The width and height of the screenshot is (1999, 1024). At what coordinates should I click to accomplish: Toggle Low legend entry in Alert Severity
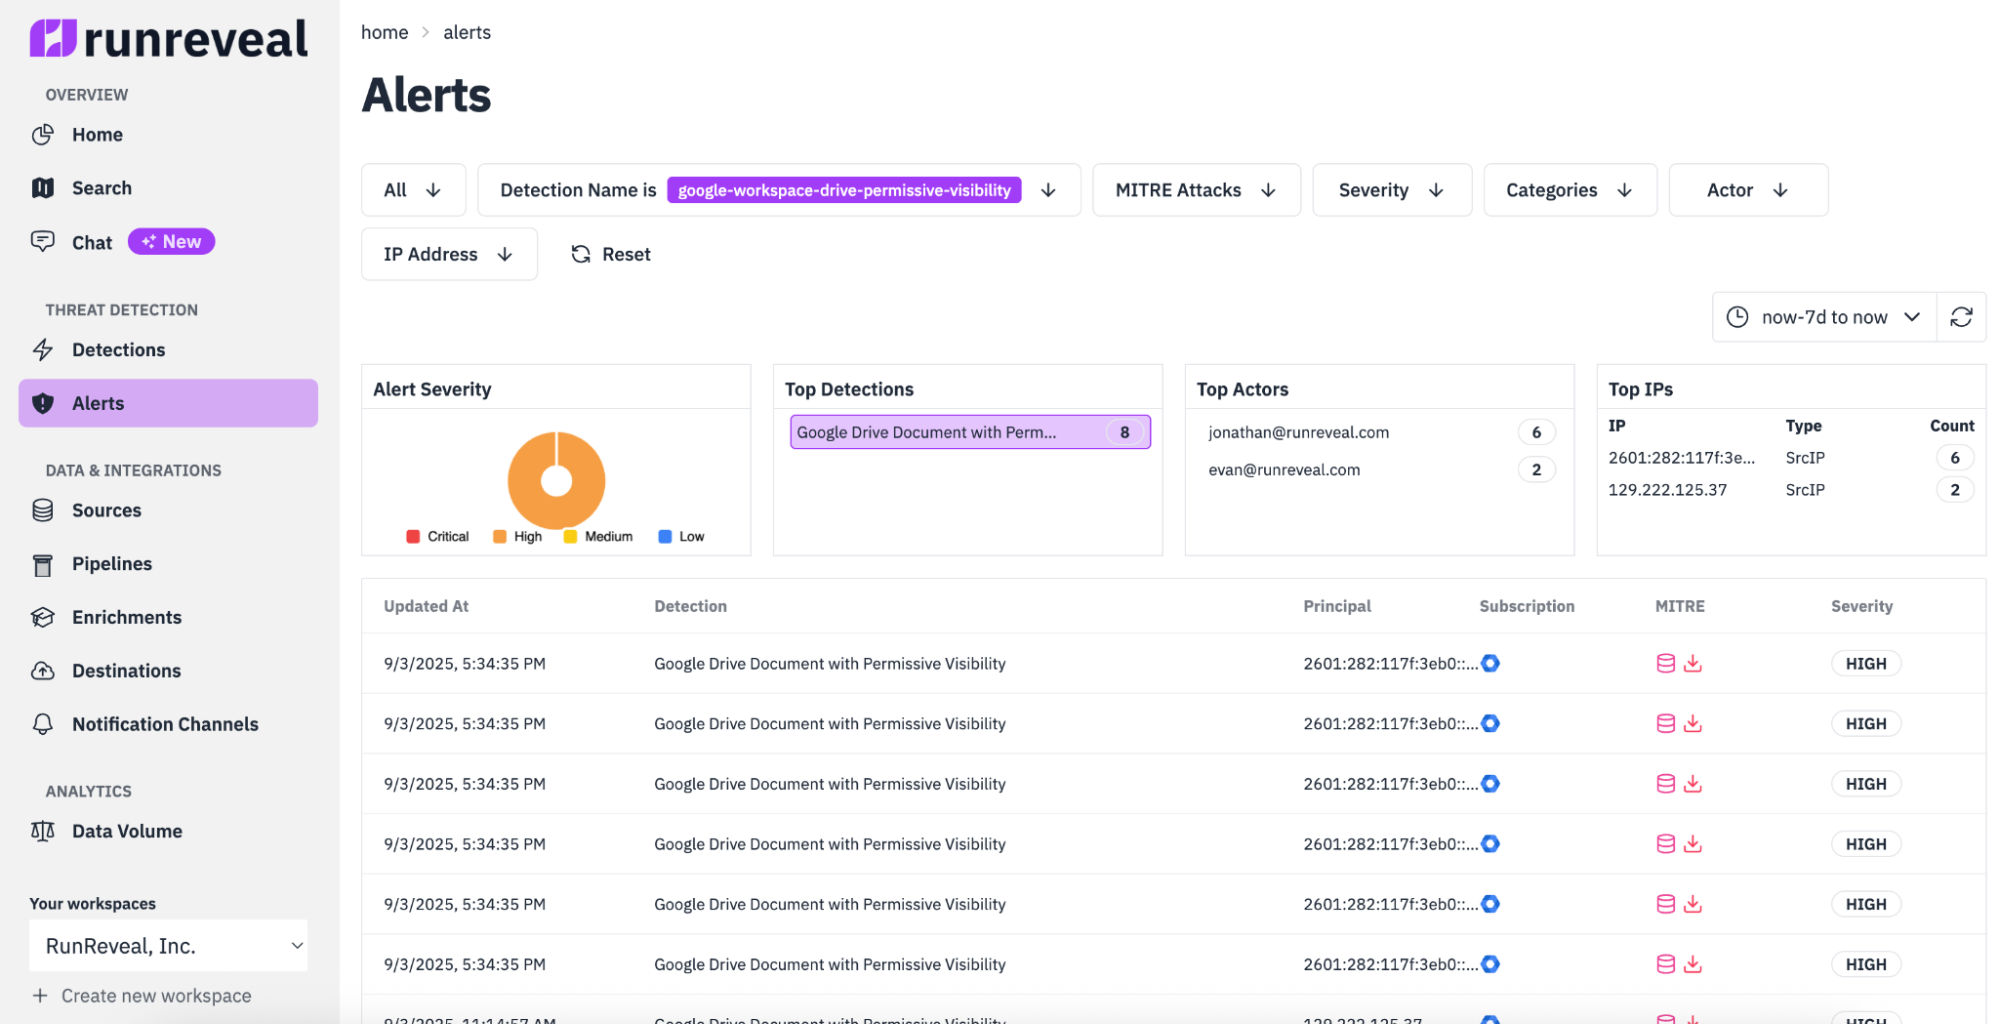681,537
